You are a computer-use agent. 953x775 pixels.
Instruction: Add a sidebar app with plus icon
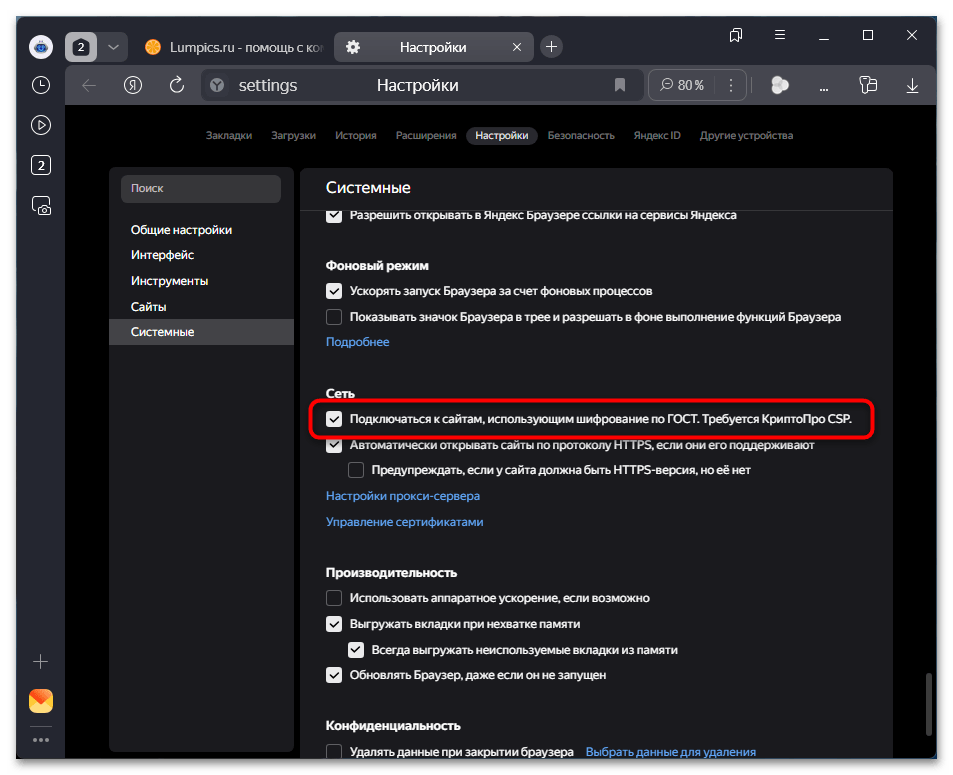tap(41, 661)
